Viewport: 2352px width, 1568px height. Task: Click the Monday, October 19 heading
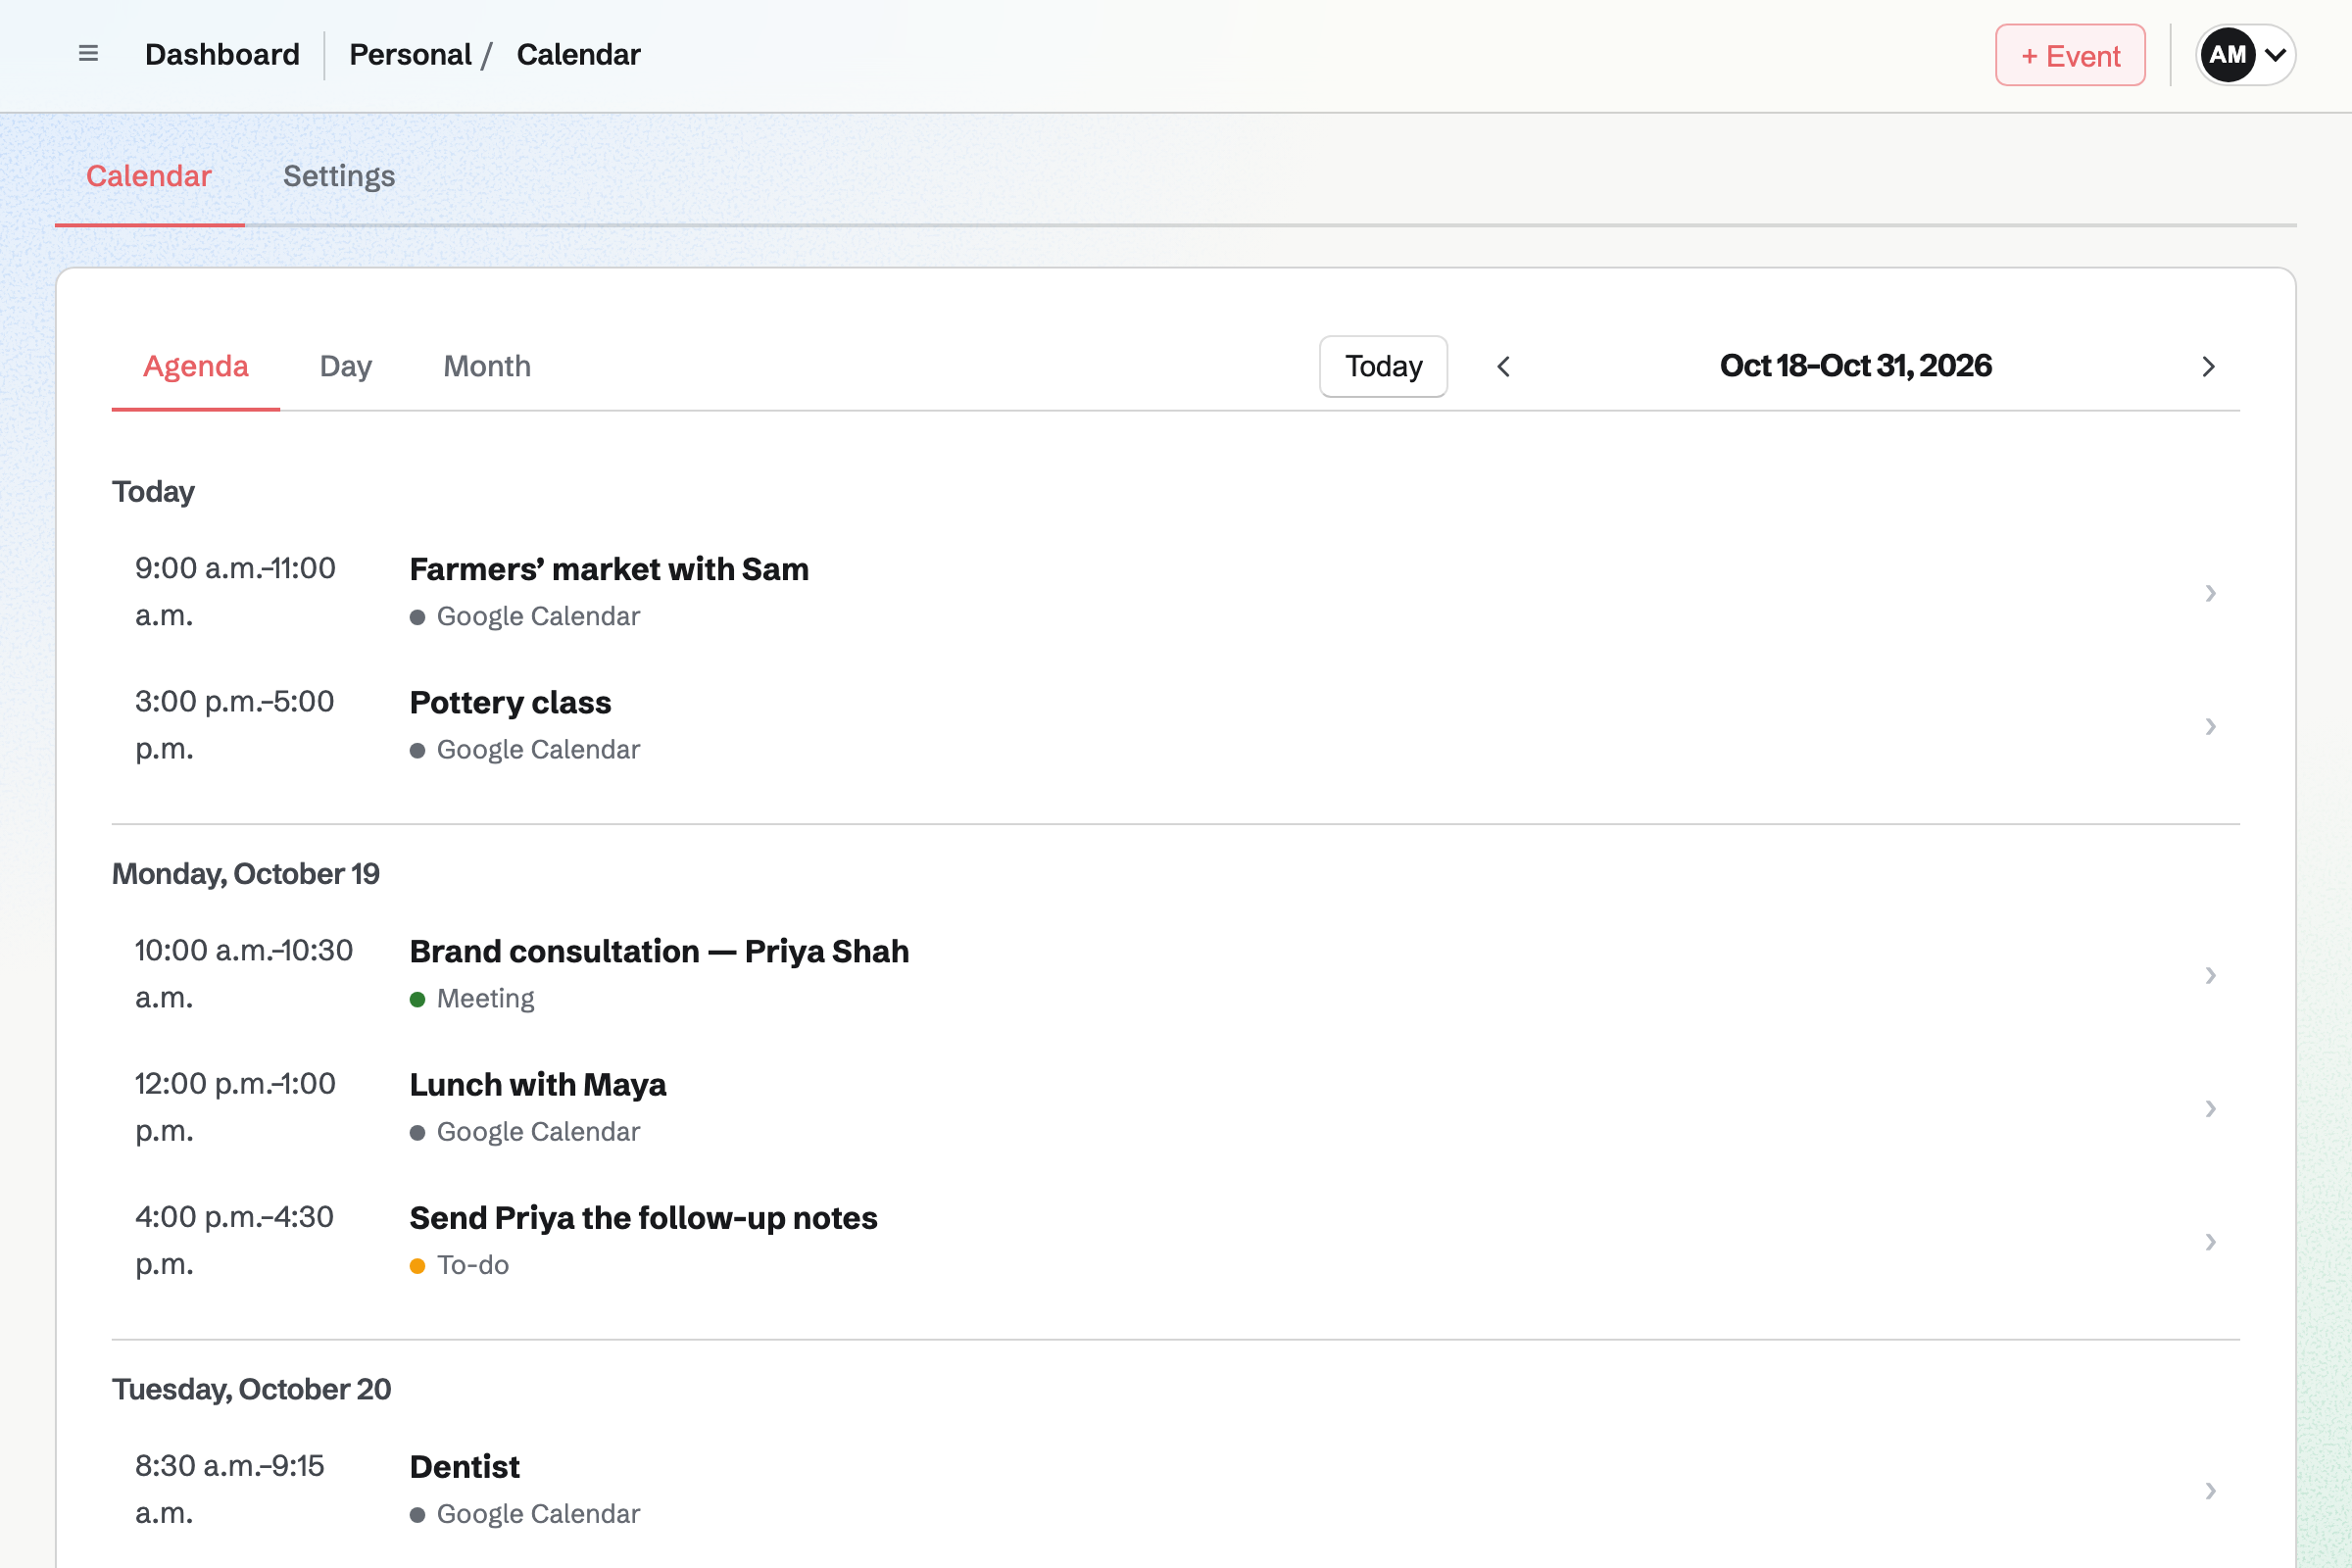click(x=246, y=874)
